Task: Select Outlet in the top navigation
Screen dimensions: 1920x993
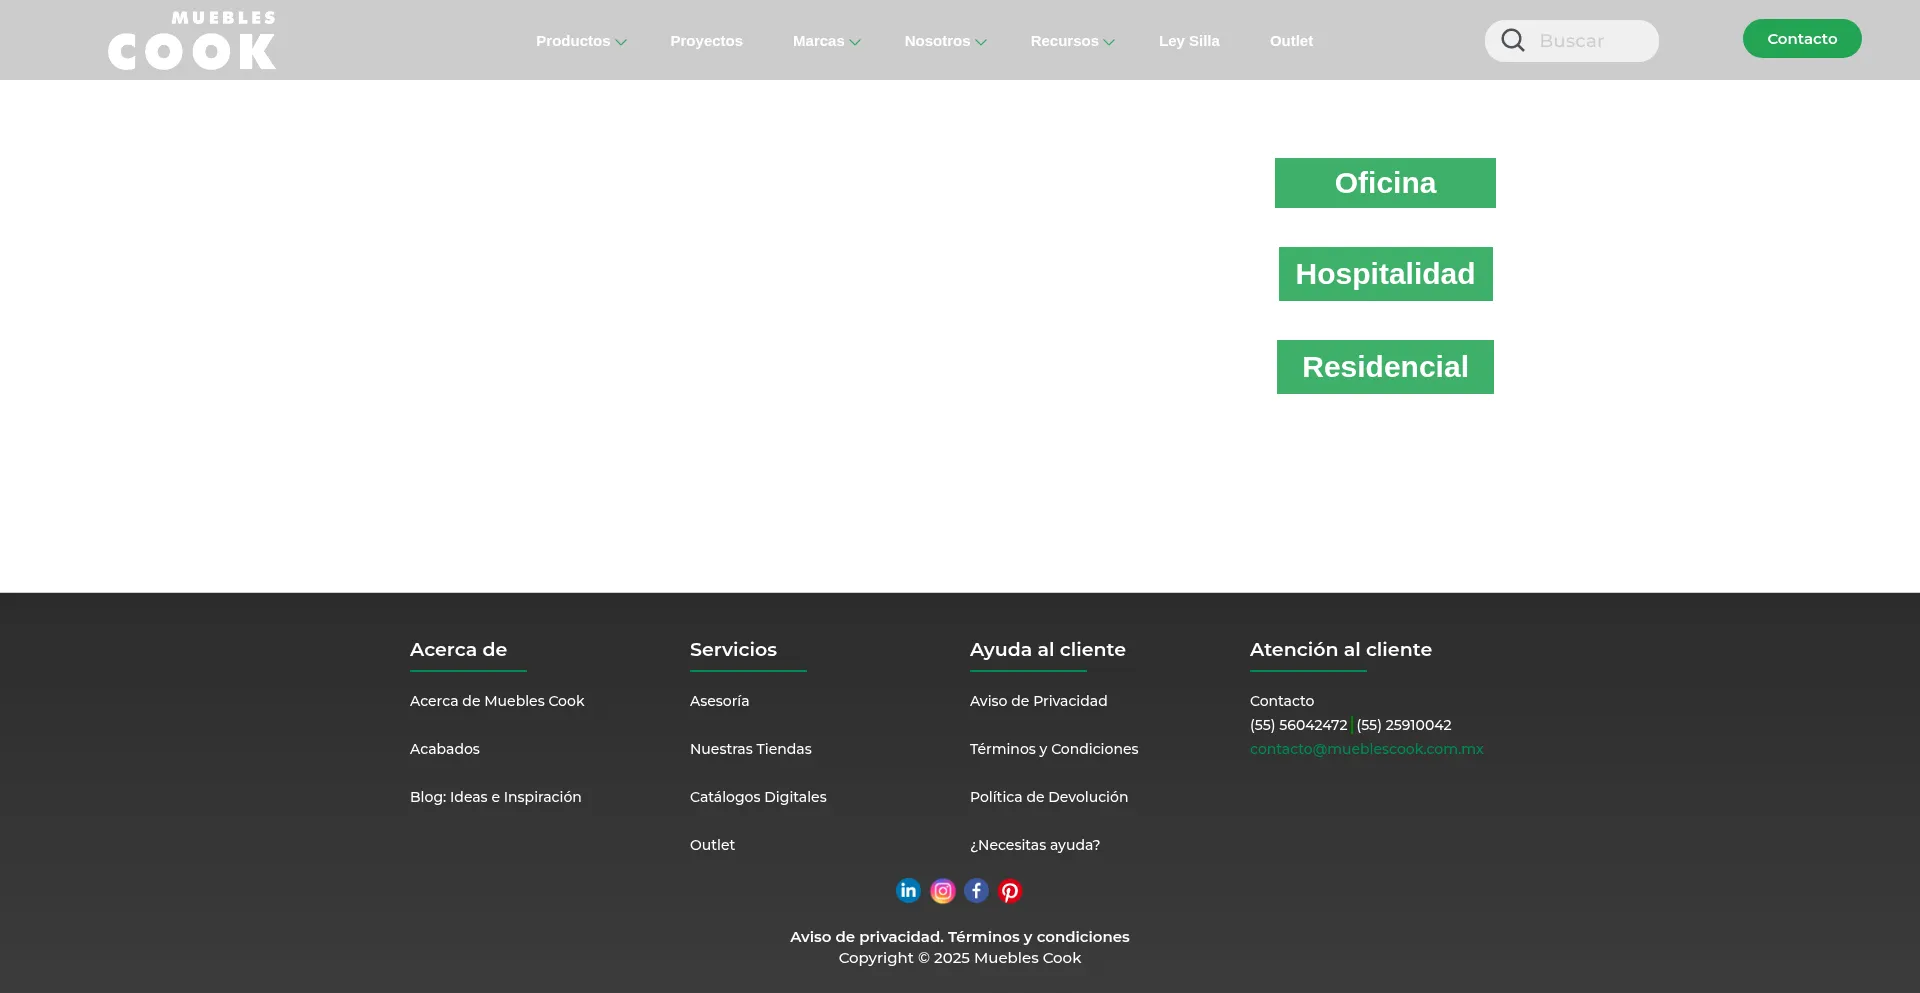Action: (1291, 41)
